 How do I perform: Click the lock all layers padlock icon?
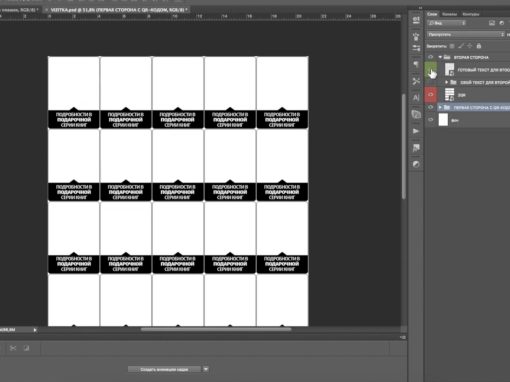pyautogui.click(x=479, y=46)
